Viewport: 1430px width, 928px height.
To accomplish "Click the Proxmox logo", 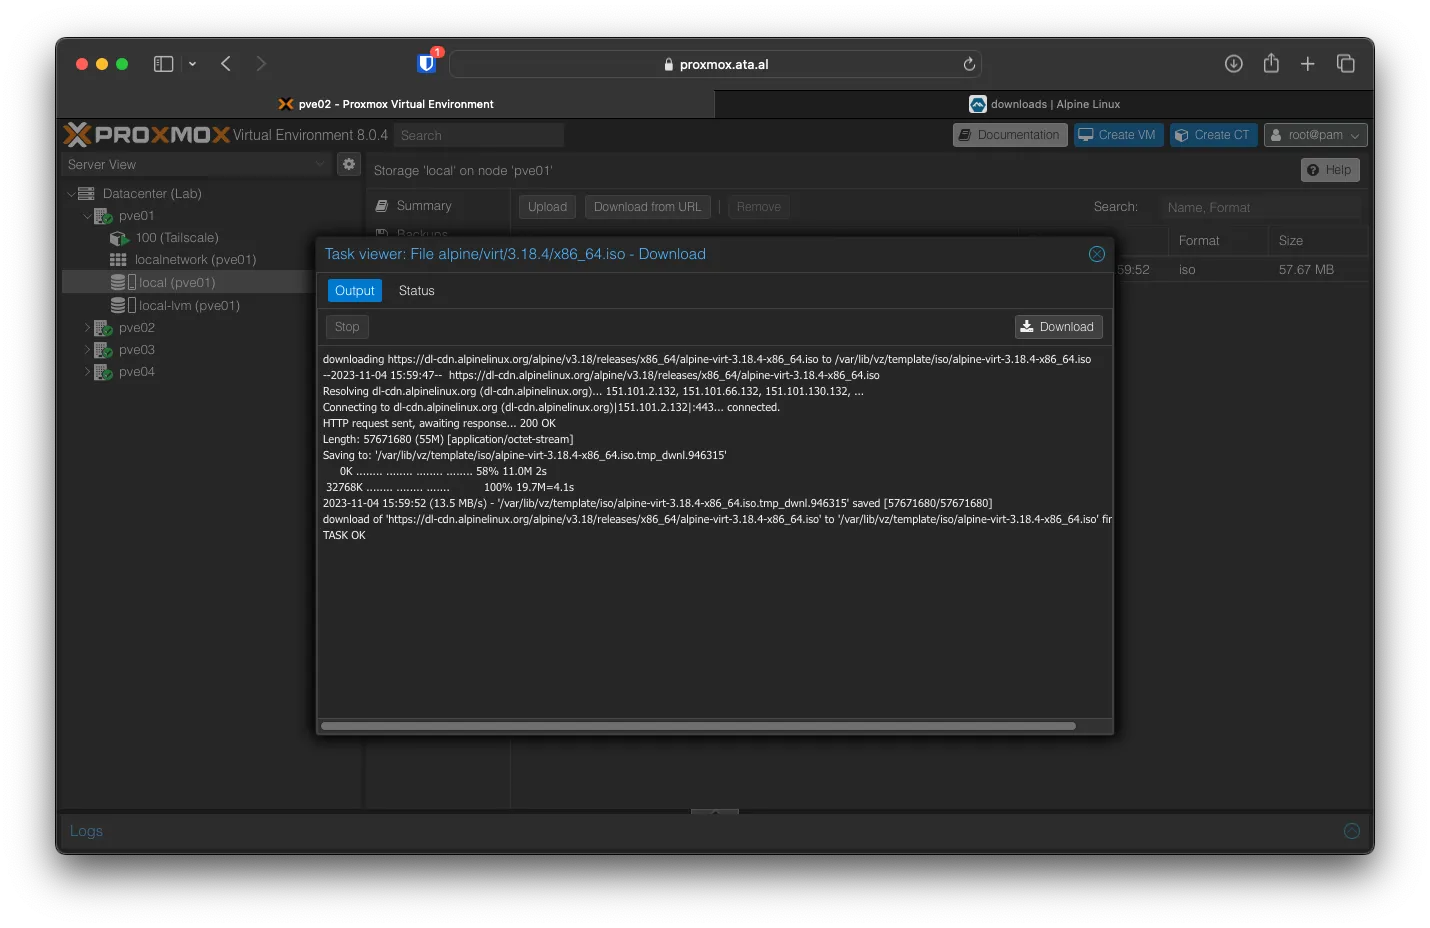I will [x=147, y=134].
